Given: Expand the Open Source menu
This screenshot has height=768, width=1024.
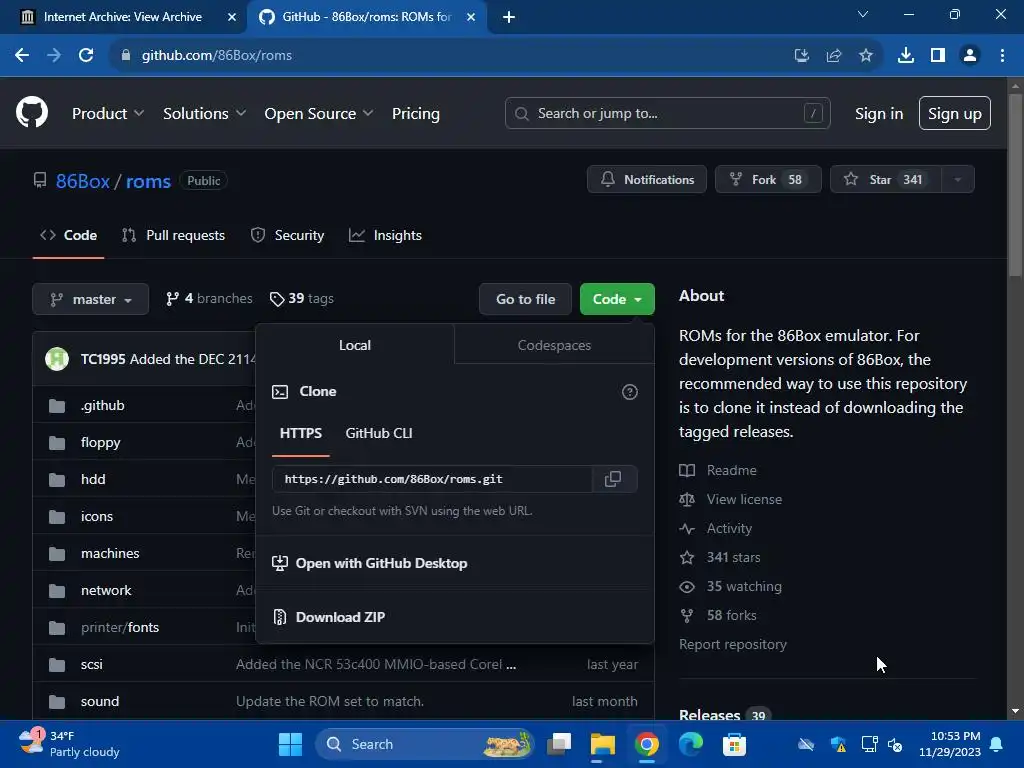Looking at the screenshot, I should click(x=319, y=114).
